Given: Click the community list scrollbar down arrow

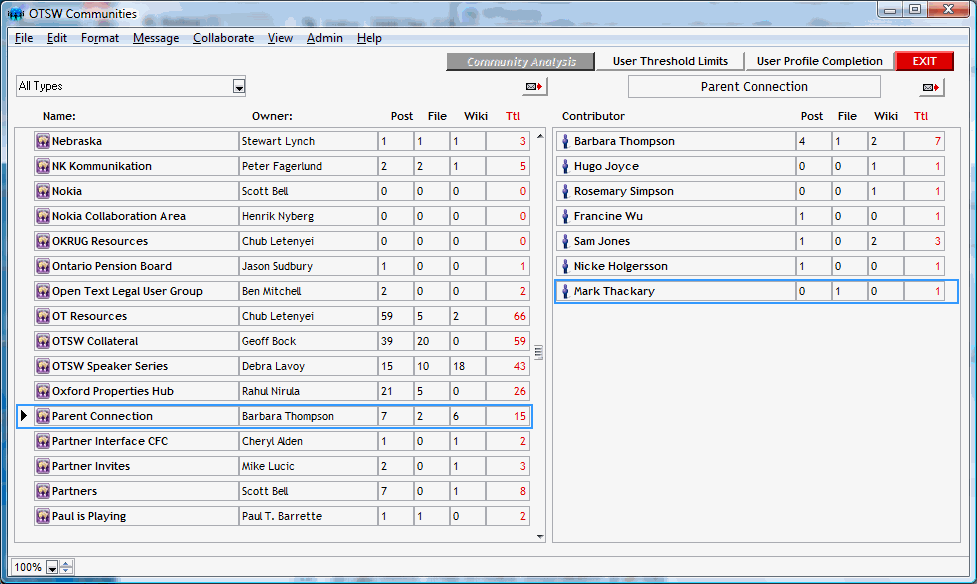Looking at the screenshot, I should point(540,537).
